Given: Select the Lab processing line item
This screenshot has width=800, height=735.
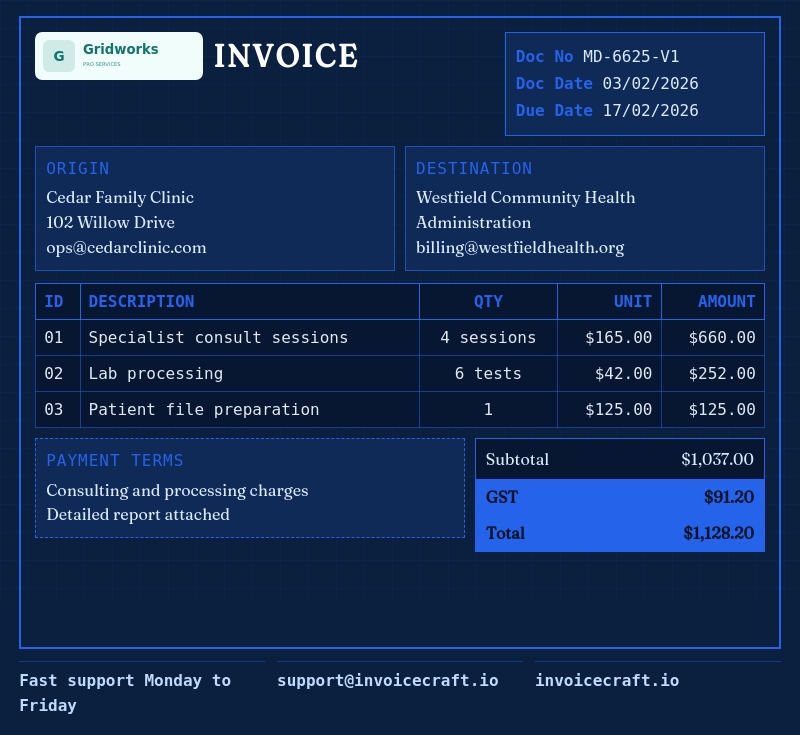Looking at the screenshot, I should pos(400,374).
